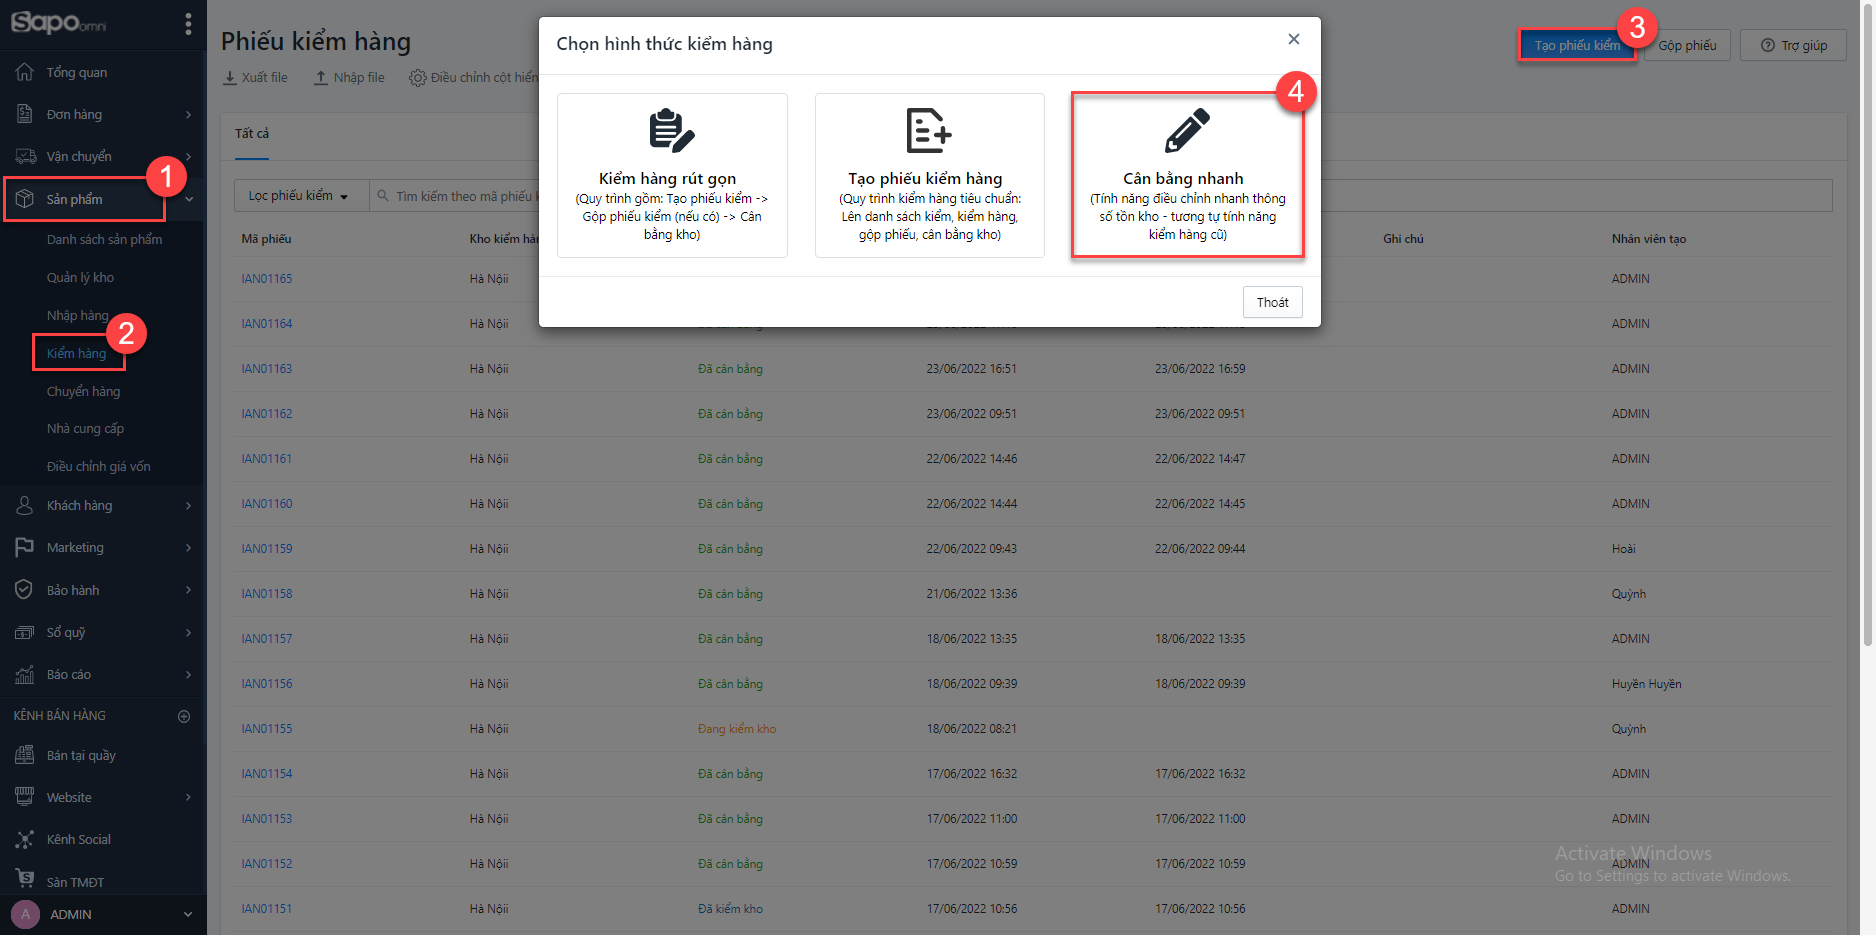This screenshot has width=1876, height=935.
Task: Expand the Sổ quỹ submenu chevron
Action: [188, 633]
